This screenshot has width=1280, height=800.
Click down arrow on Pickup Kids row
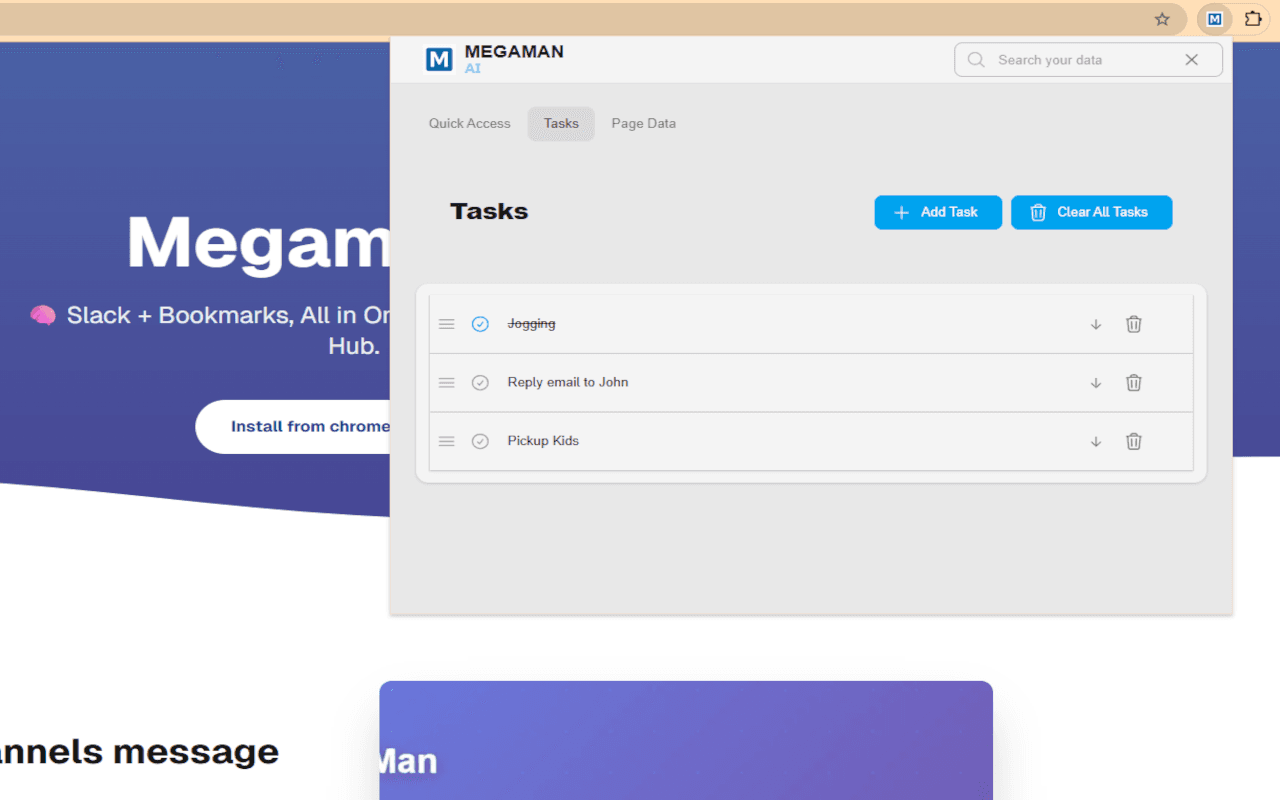(x=1096, y=441)
